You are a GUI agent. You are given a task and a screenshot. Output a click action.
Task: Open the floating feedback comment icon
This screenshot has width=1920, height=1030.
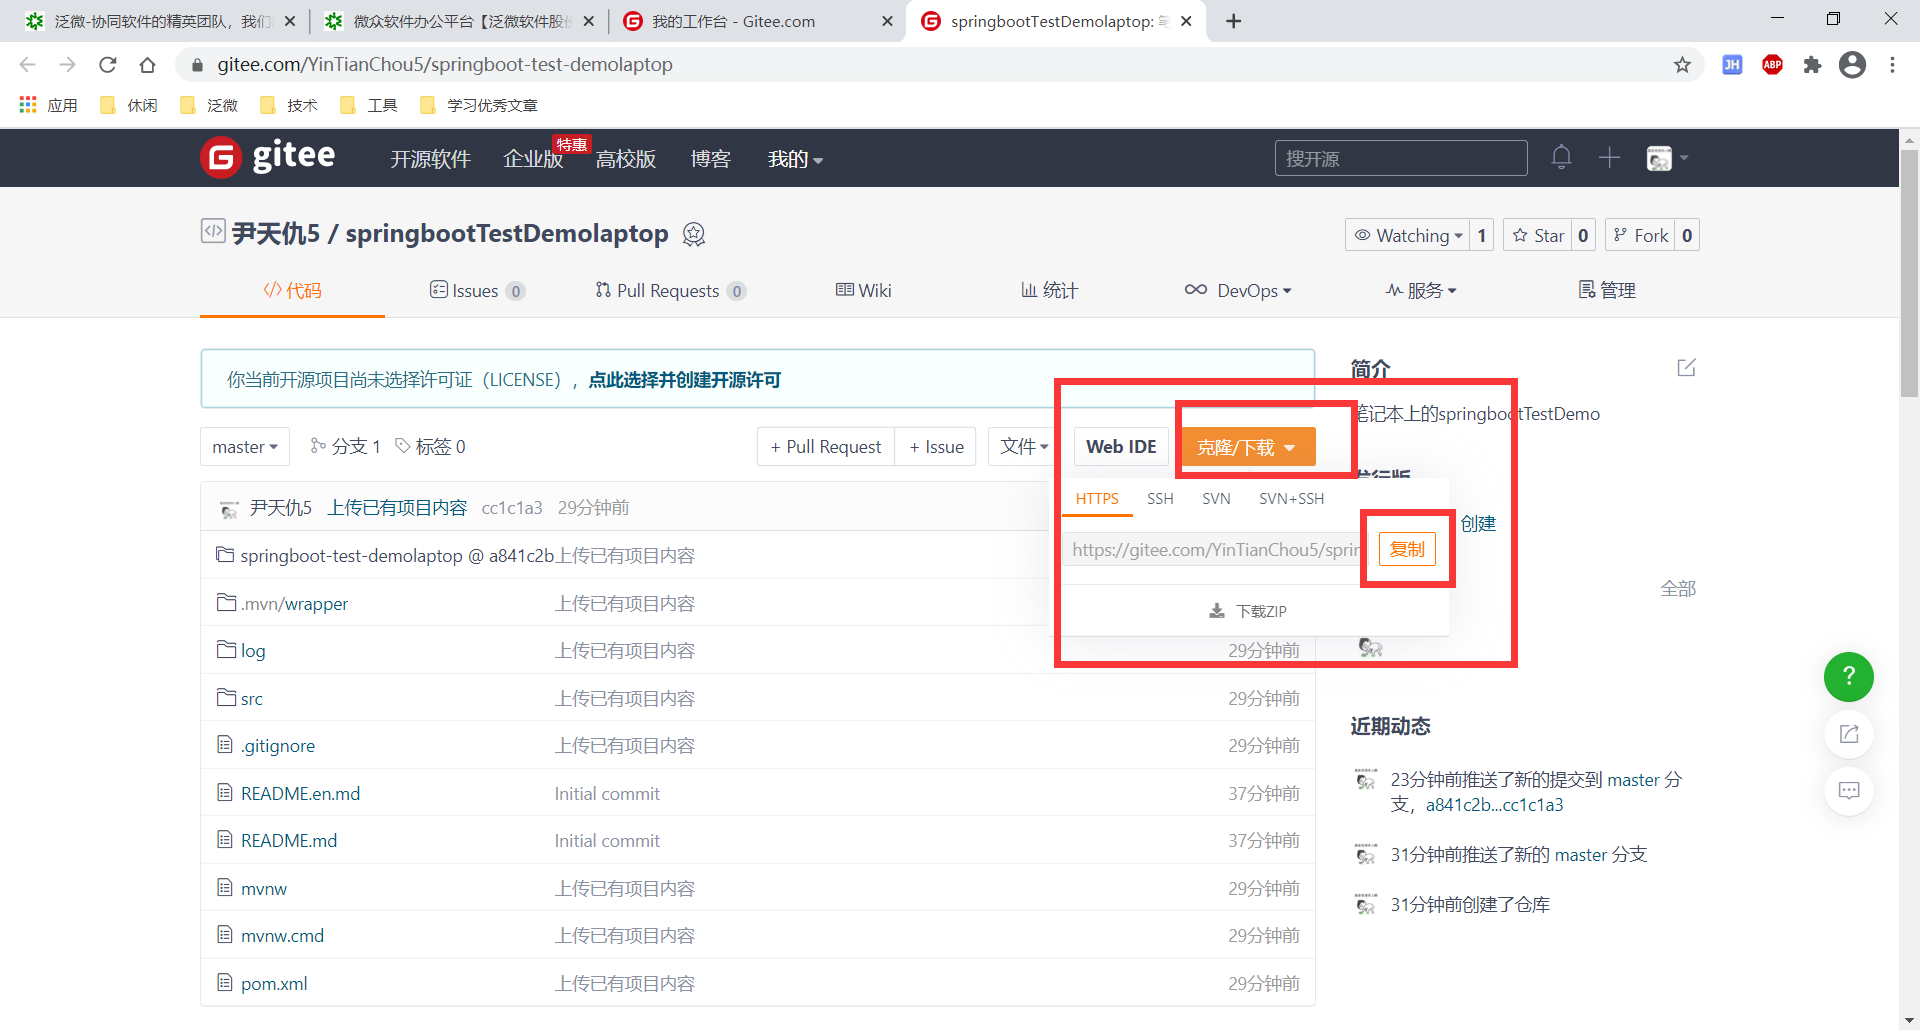1849,790
